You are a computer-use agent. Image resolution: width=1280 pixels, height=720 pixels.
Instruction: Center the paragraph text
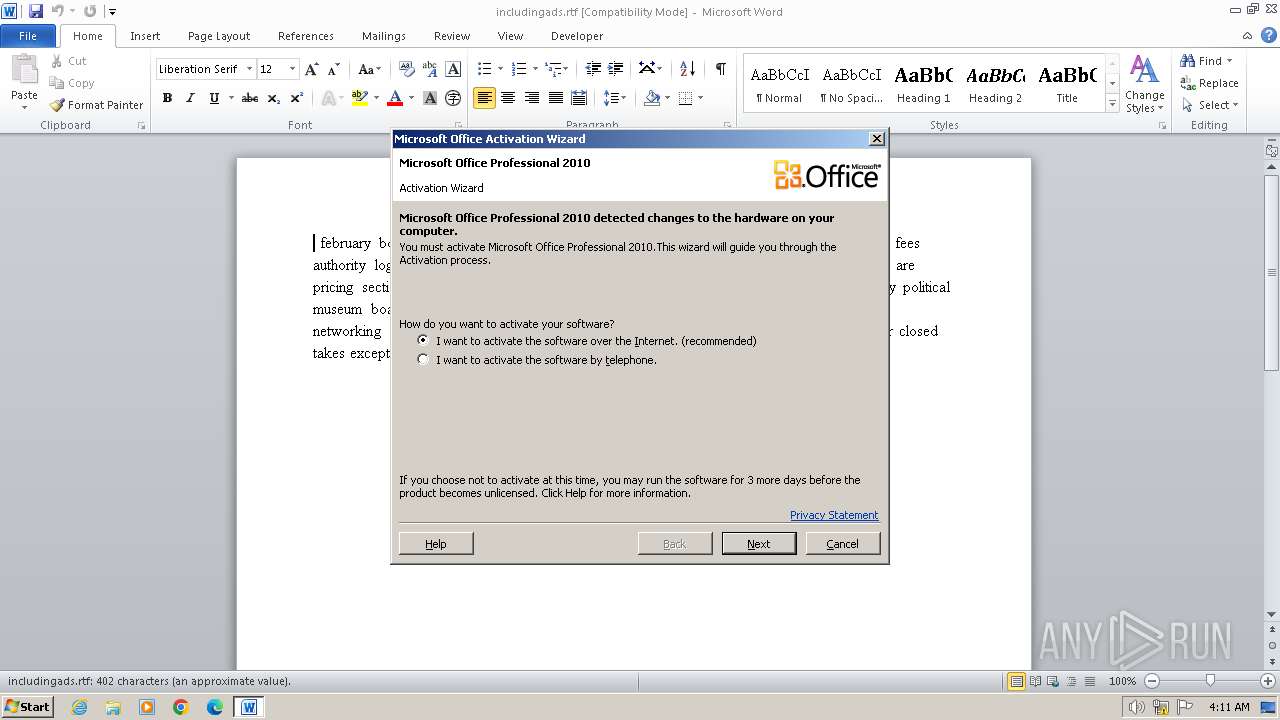(508, 98)
